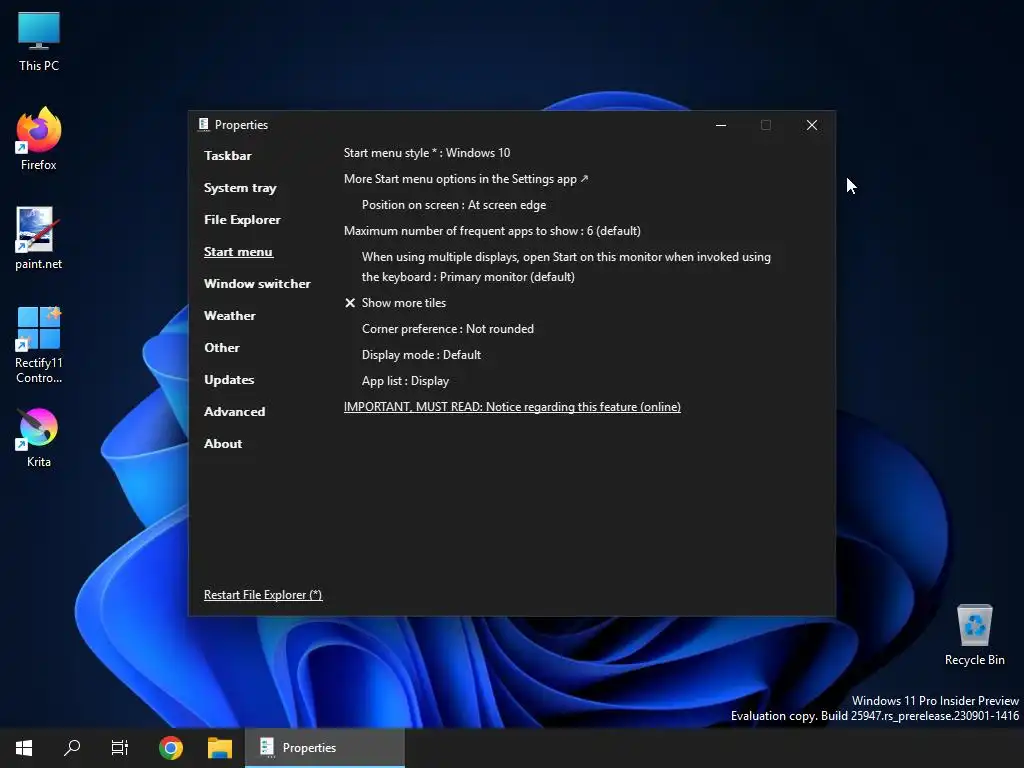
Task: Click the Properties taskbar button
Action: tap(325, 748)
